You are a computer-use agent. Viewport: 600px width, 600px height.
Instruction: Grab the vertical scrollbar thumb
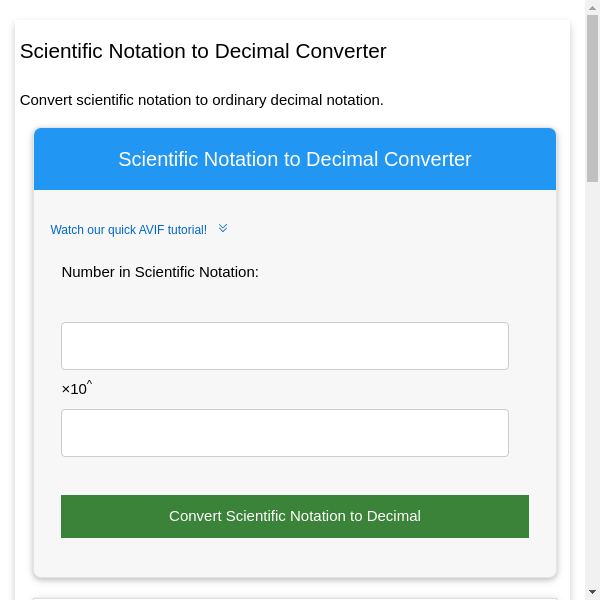(x=592, y=100)
